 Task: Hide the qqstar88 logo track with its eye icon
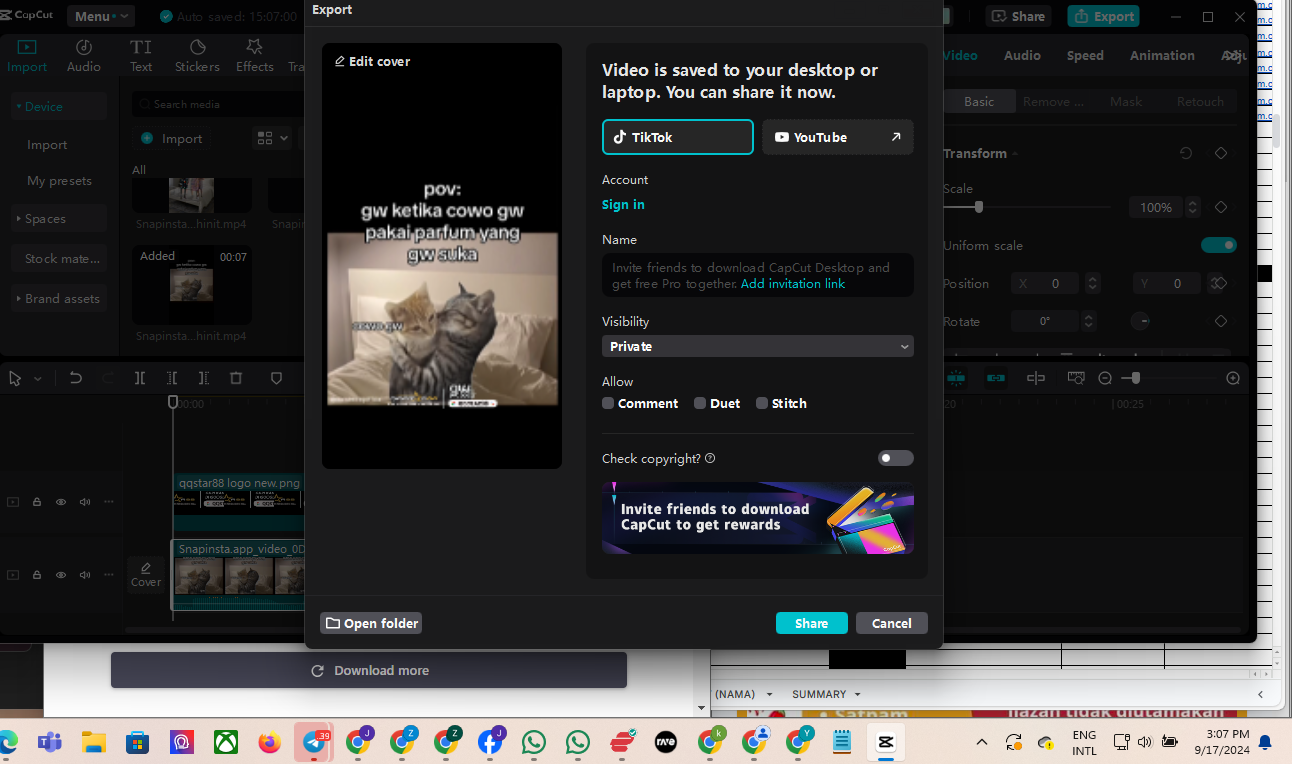pos(61,502)
